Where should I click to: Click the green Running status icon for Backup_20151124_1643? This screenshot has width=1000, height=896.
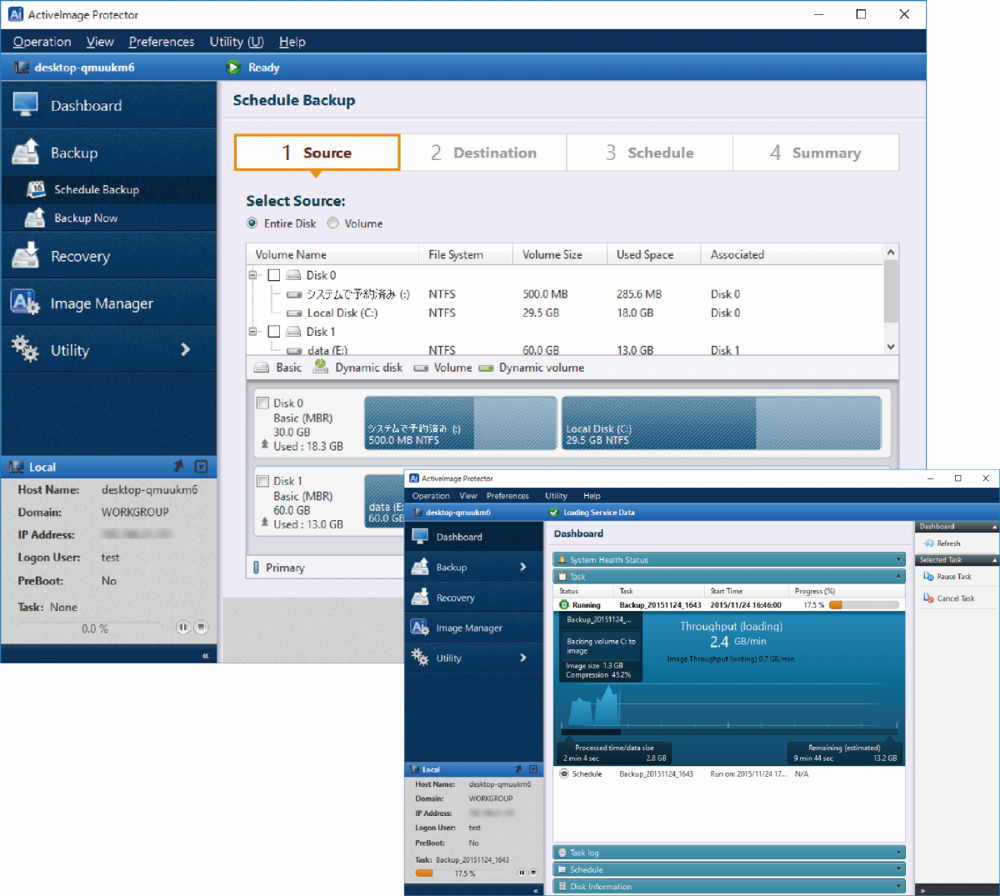(564, 605)
